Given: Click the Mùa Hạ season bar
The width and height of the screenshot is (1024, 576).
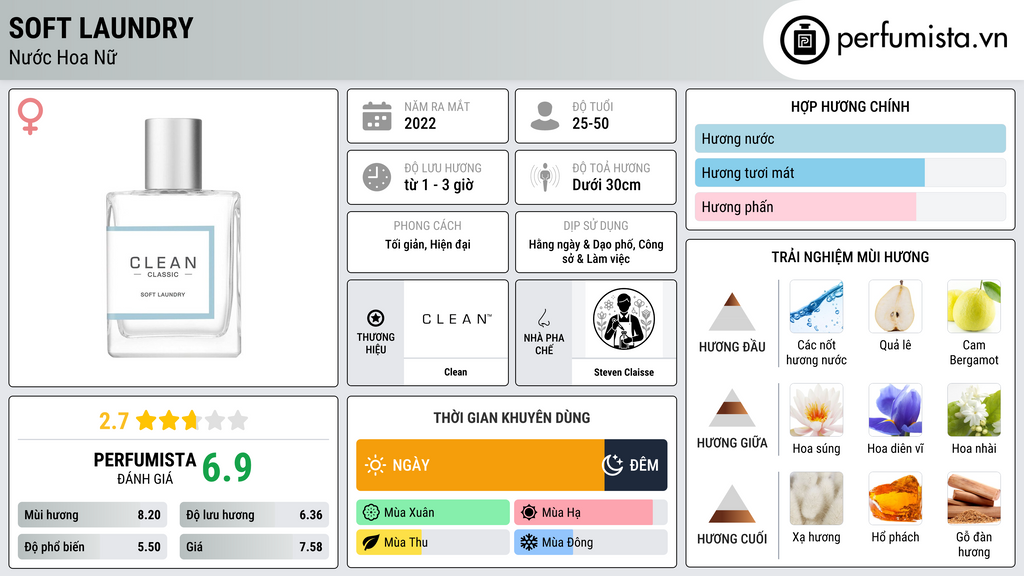Looking at the screenshot, I should [x=590, y=512].
